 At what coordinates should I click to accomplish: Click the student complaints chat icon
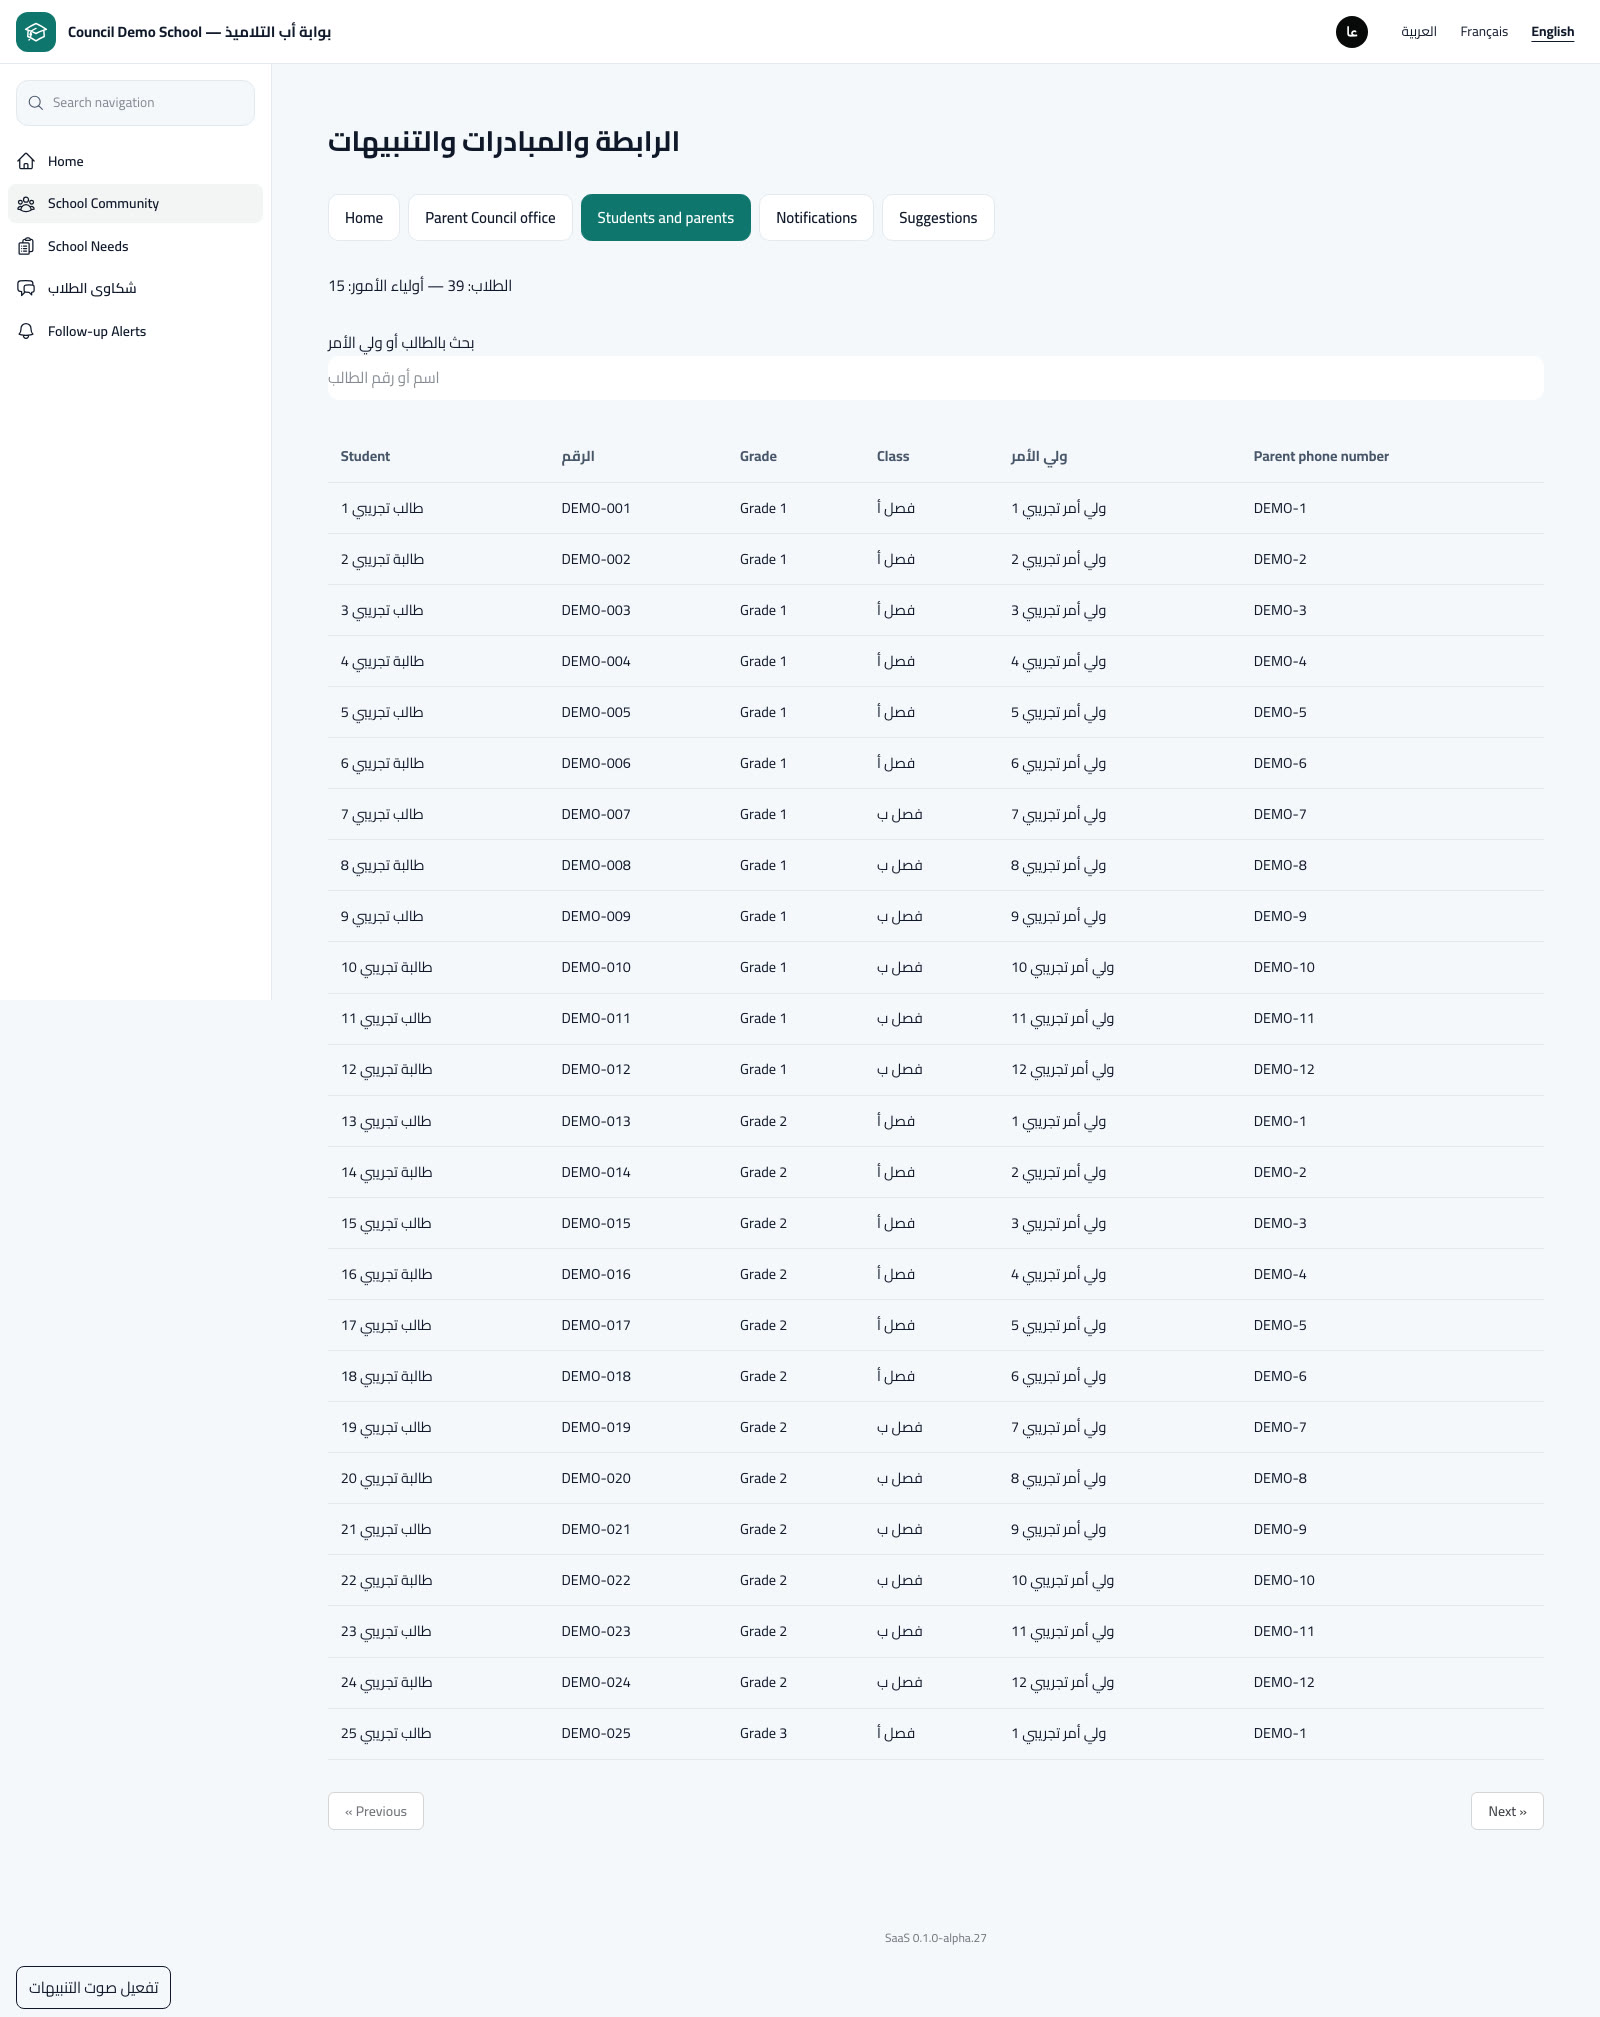(27, 289)
